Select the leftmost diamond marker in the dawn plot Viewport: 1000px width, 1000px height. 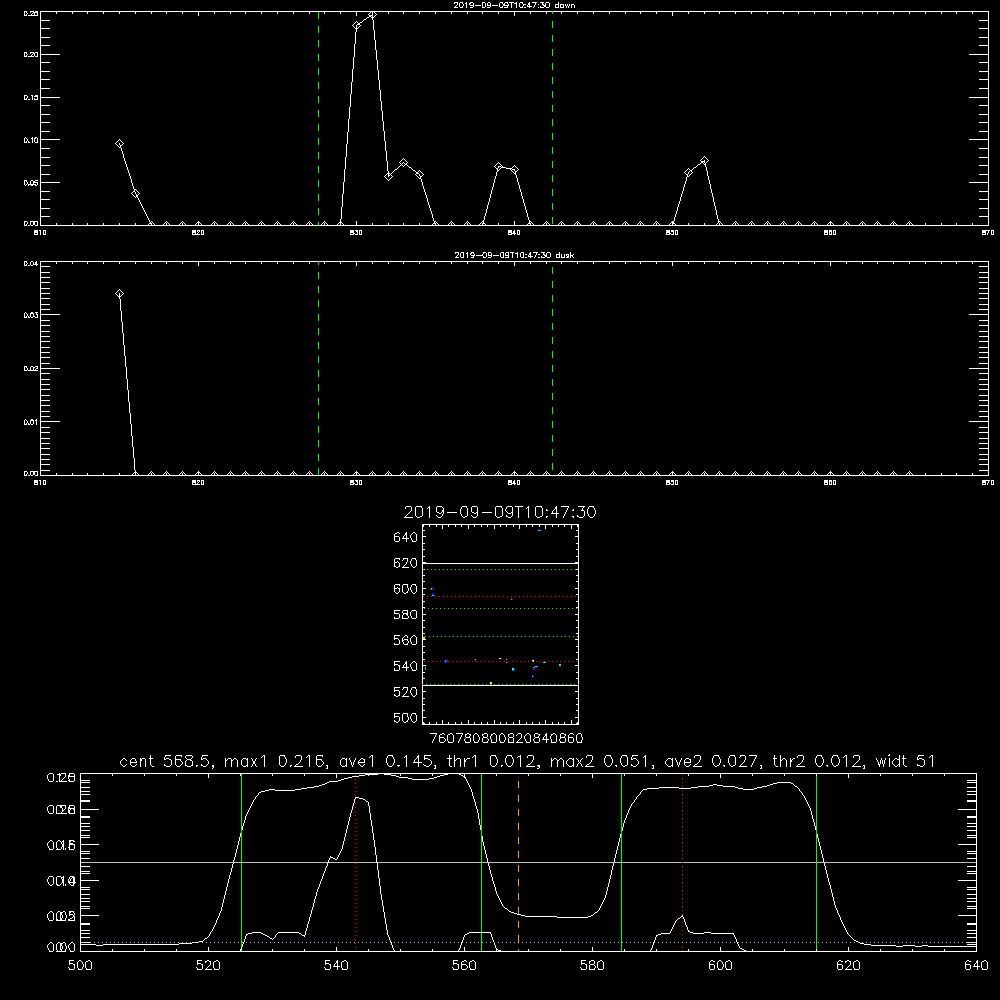click(x=119, y=144)
